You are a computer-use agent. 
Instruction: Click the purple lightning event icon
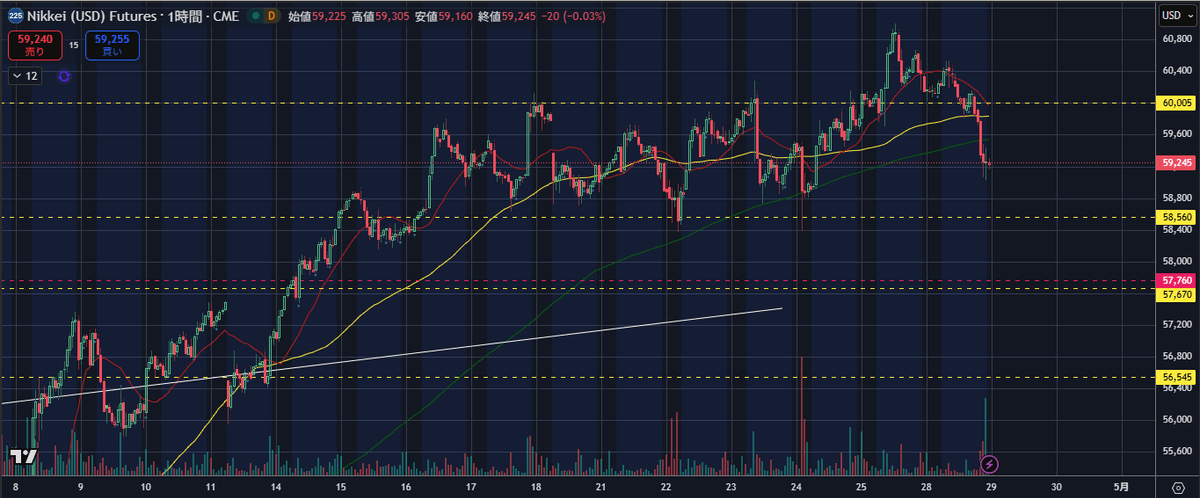[x=989, y=463]
